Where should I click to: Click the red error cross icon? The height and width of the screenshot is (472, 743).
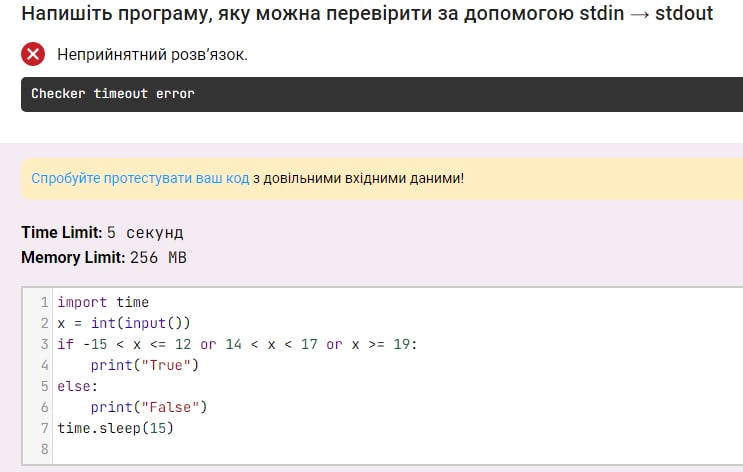[33, 54]
